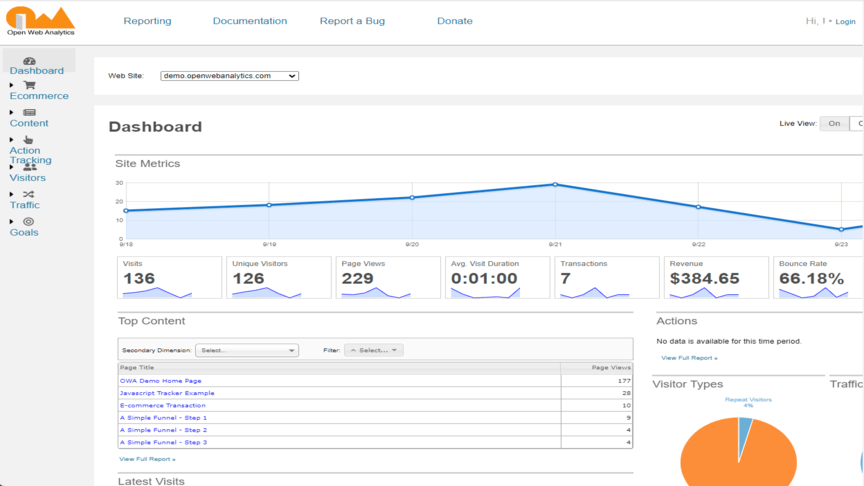Open the Javascript Tracker Example link
Viewport: 864px width, 486px height.
[x=167, y=393]
